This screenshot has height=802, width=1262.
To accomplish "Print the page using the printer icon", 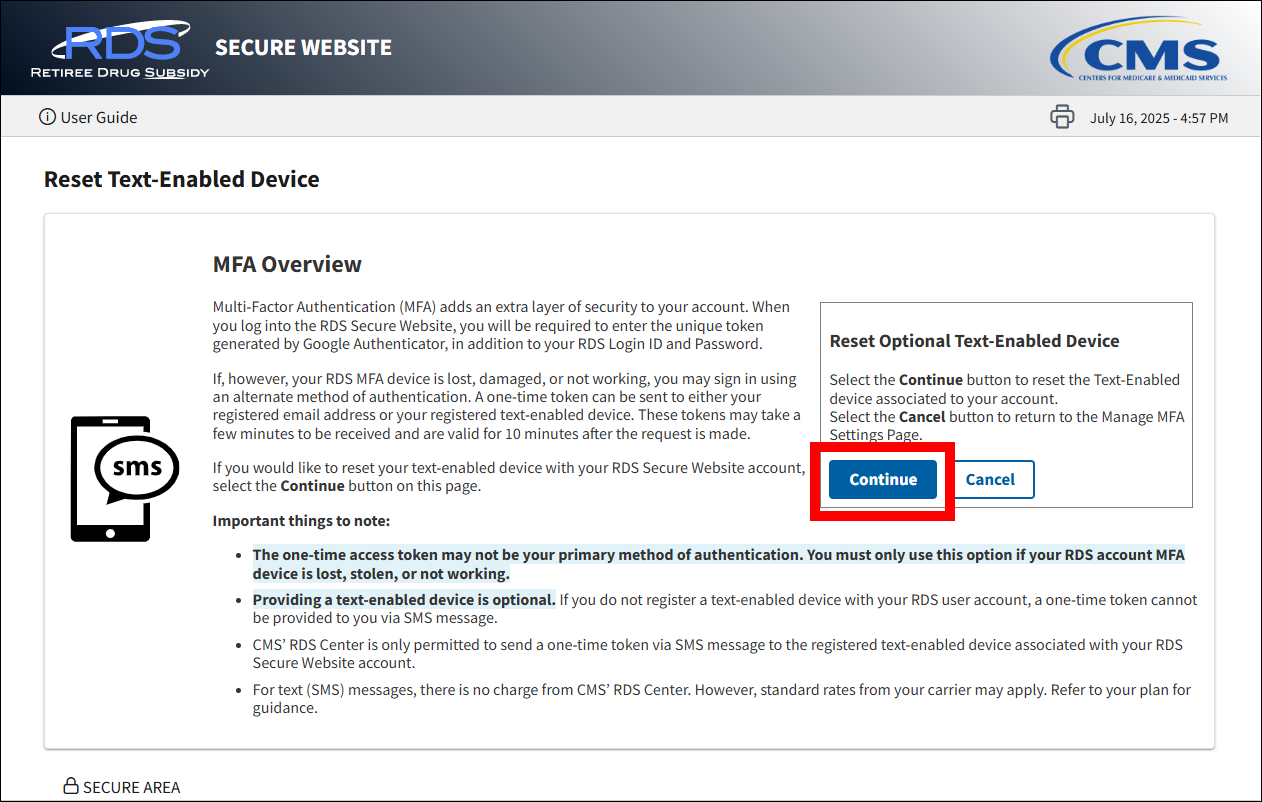I will [x=1062, y=117].
